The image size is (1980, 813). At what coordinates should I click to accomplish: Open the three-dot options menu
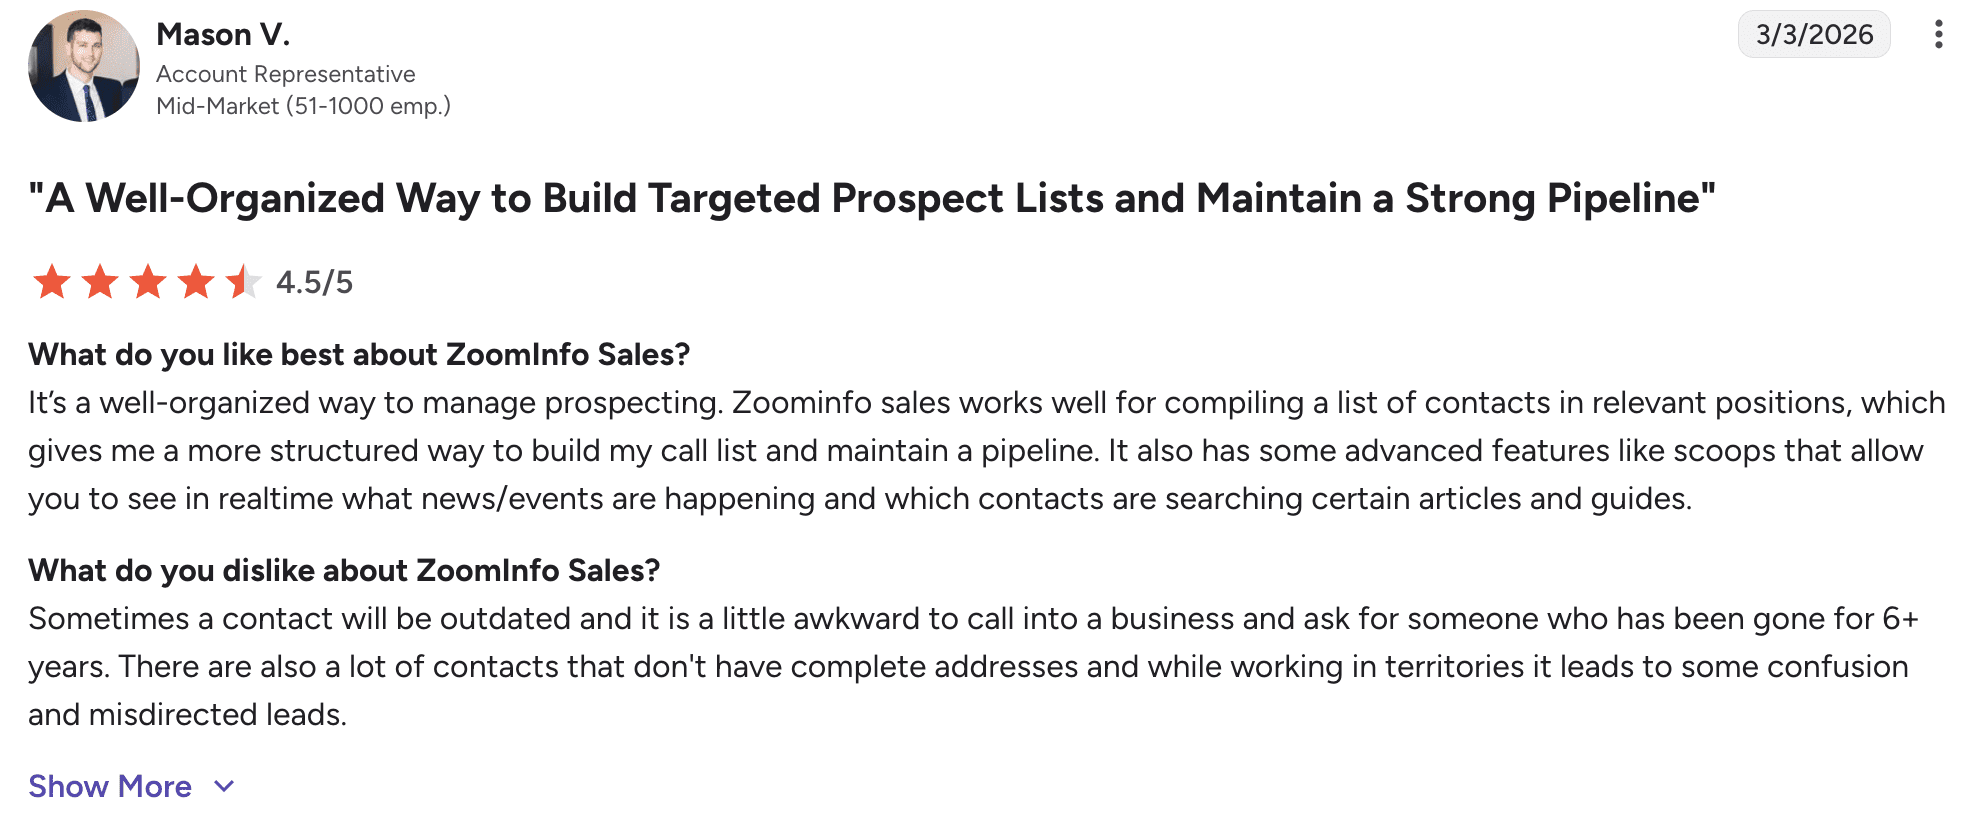click(x=1938, y=35)
